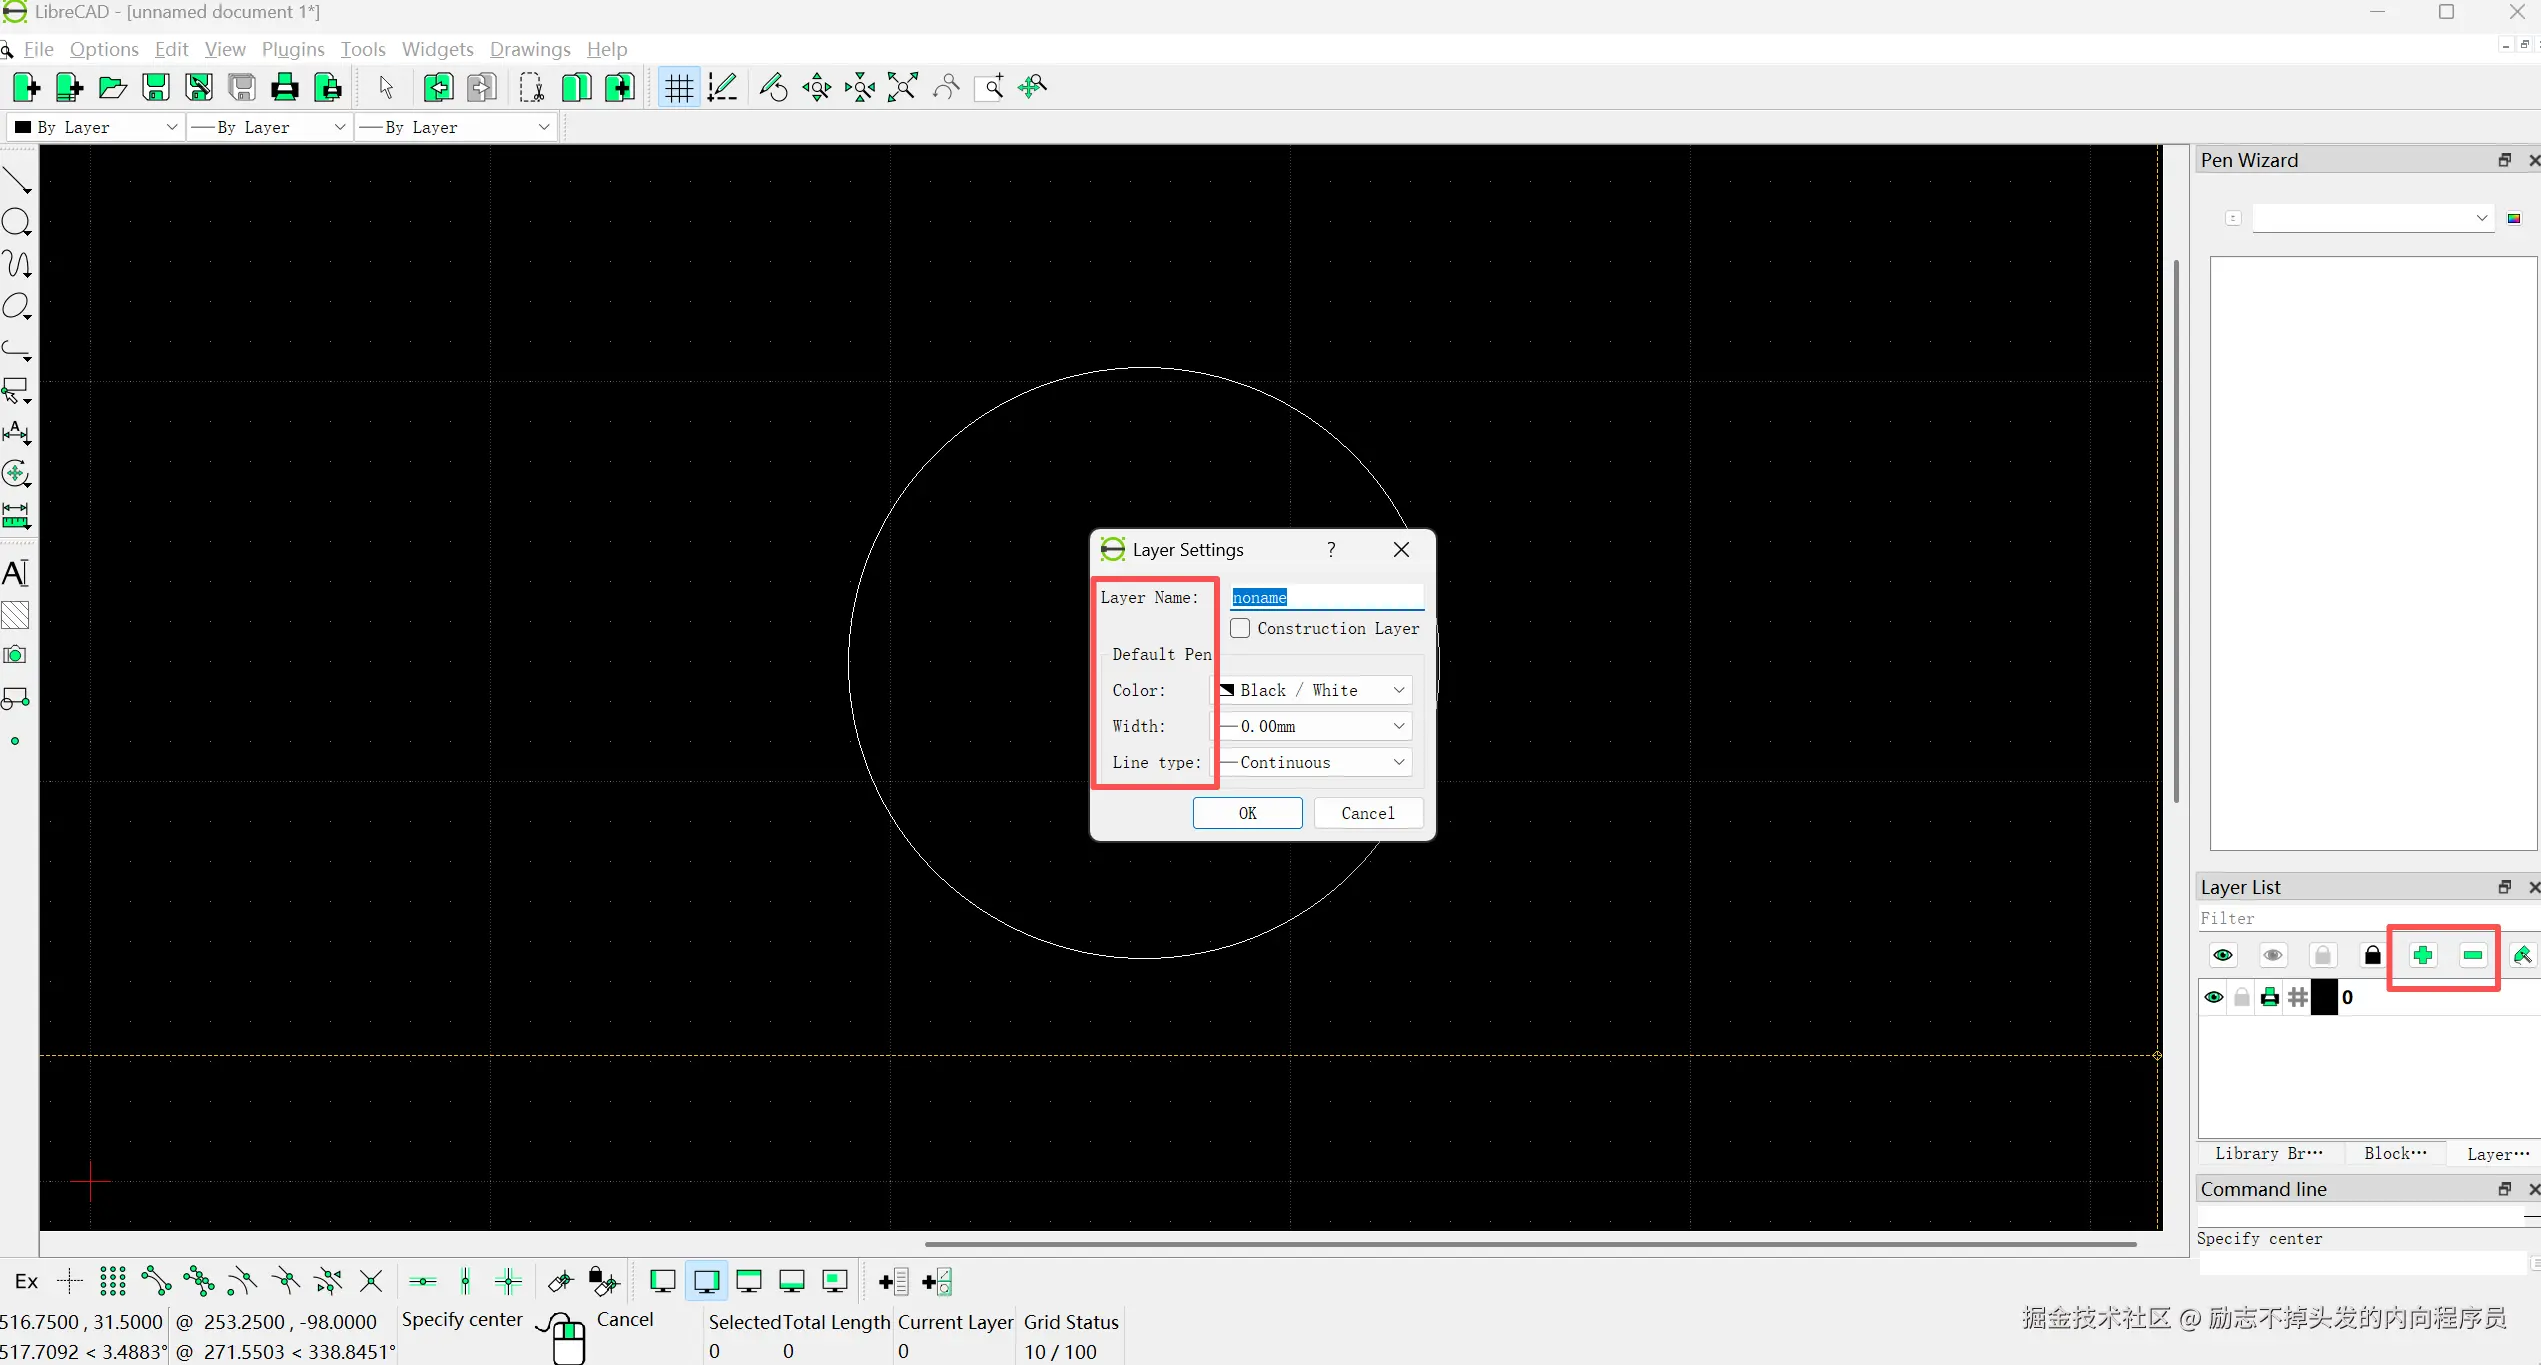Open the Text tool with the letter A

coord(15,573)
